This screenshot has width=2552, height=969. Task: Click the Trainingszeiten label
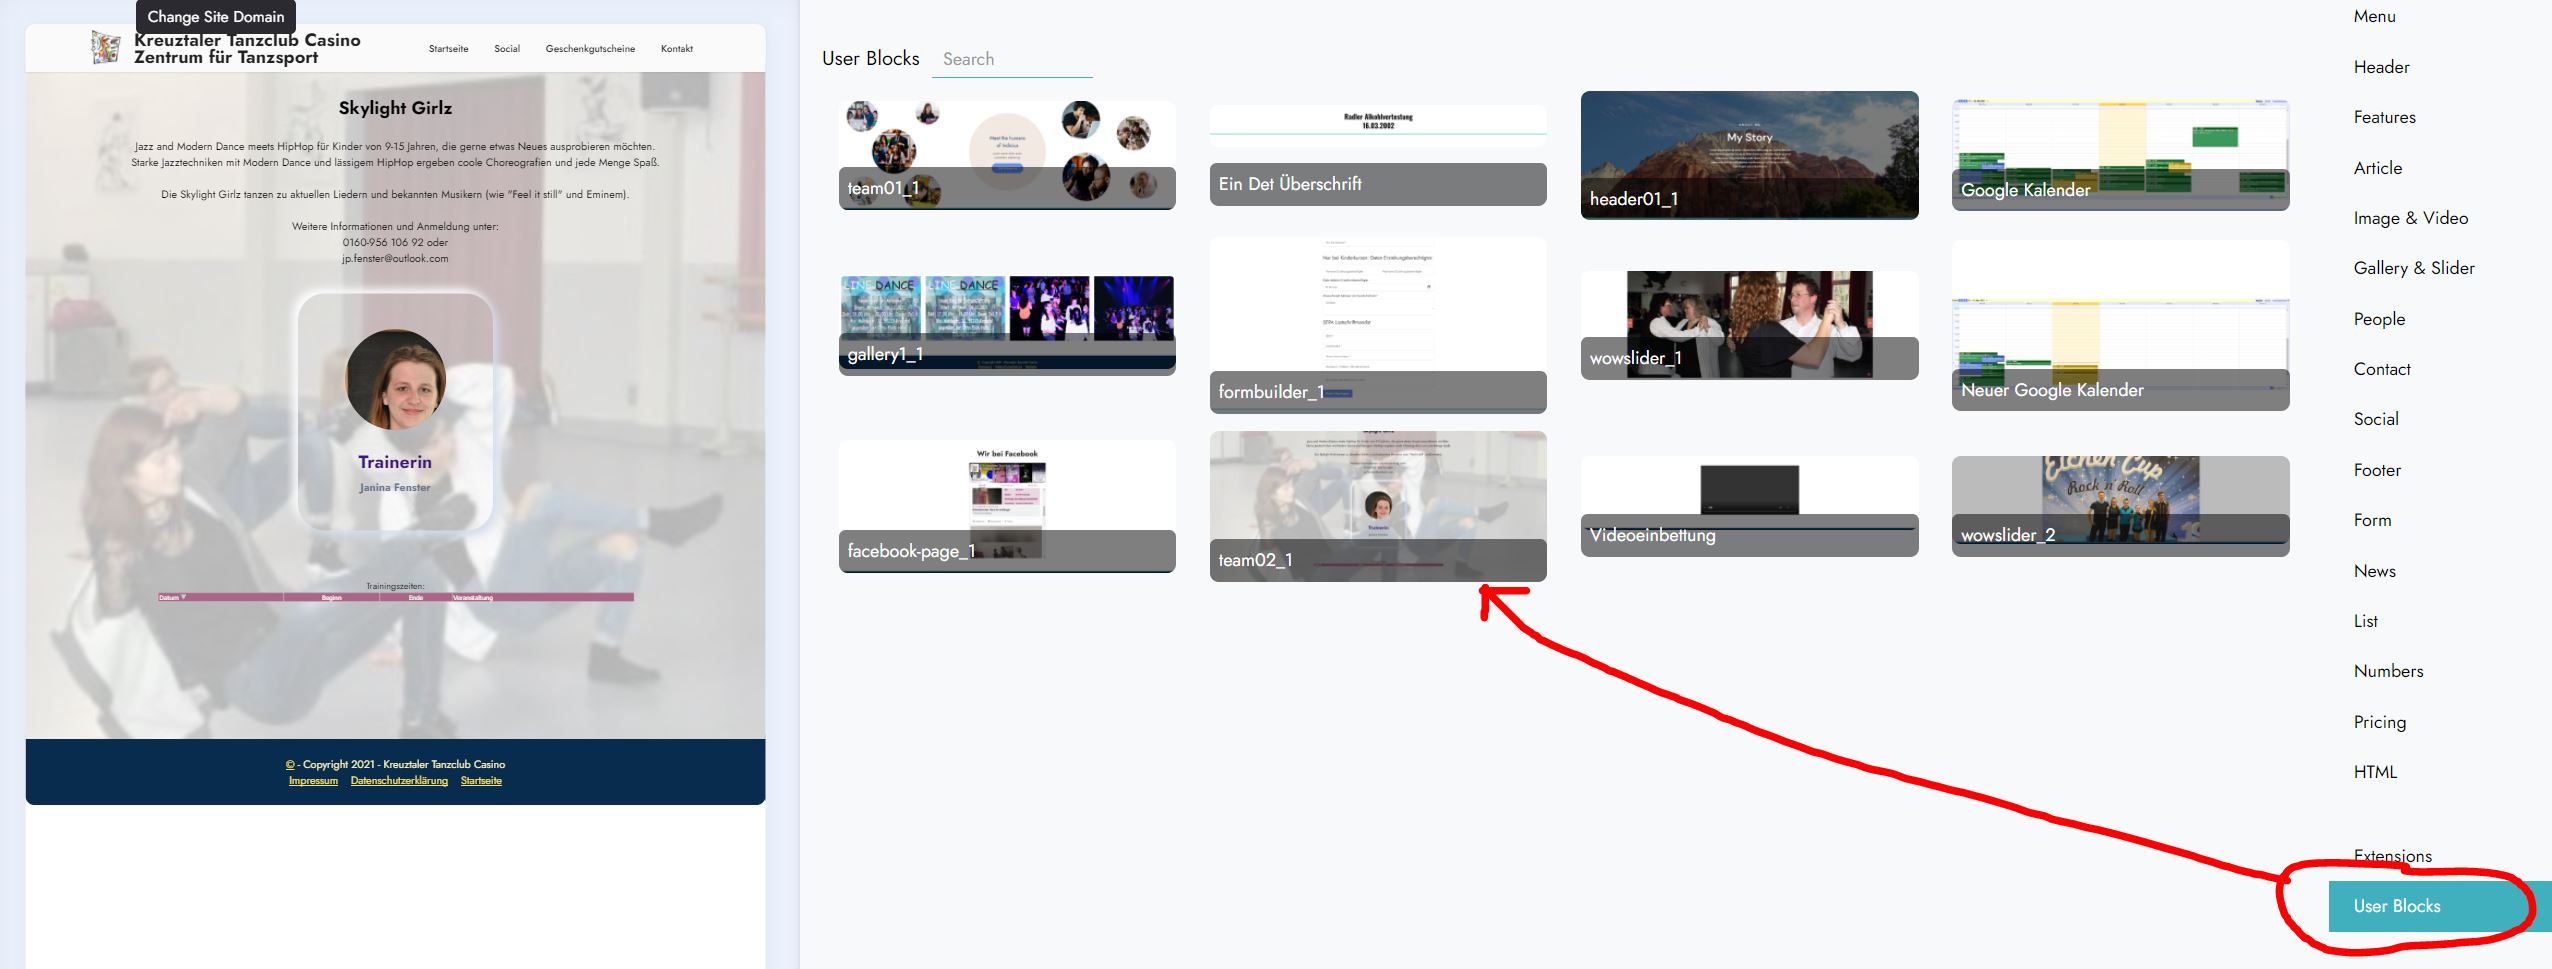pyautogui.click(x=395, y=586)
